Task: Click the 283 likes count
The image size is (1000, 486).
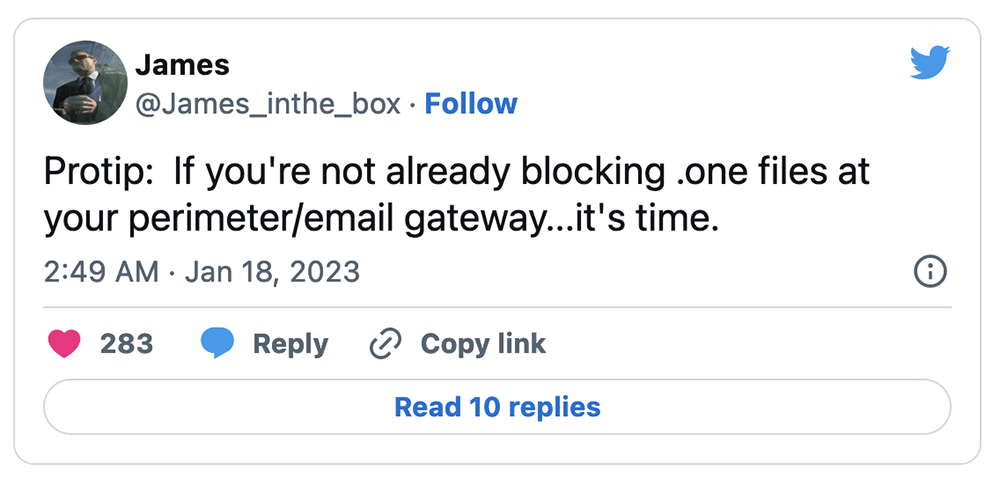Action: pos(126,344)
